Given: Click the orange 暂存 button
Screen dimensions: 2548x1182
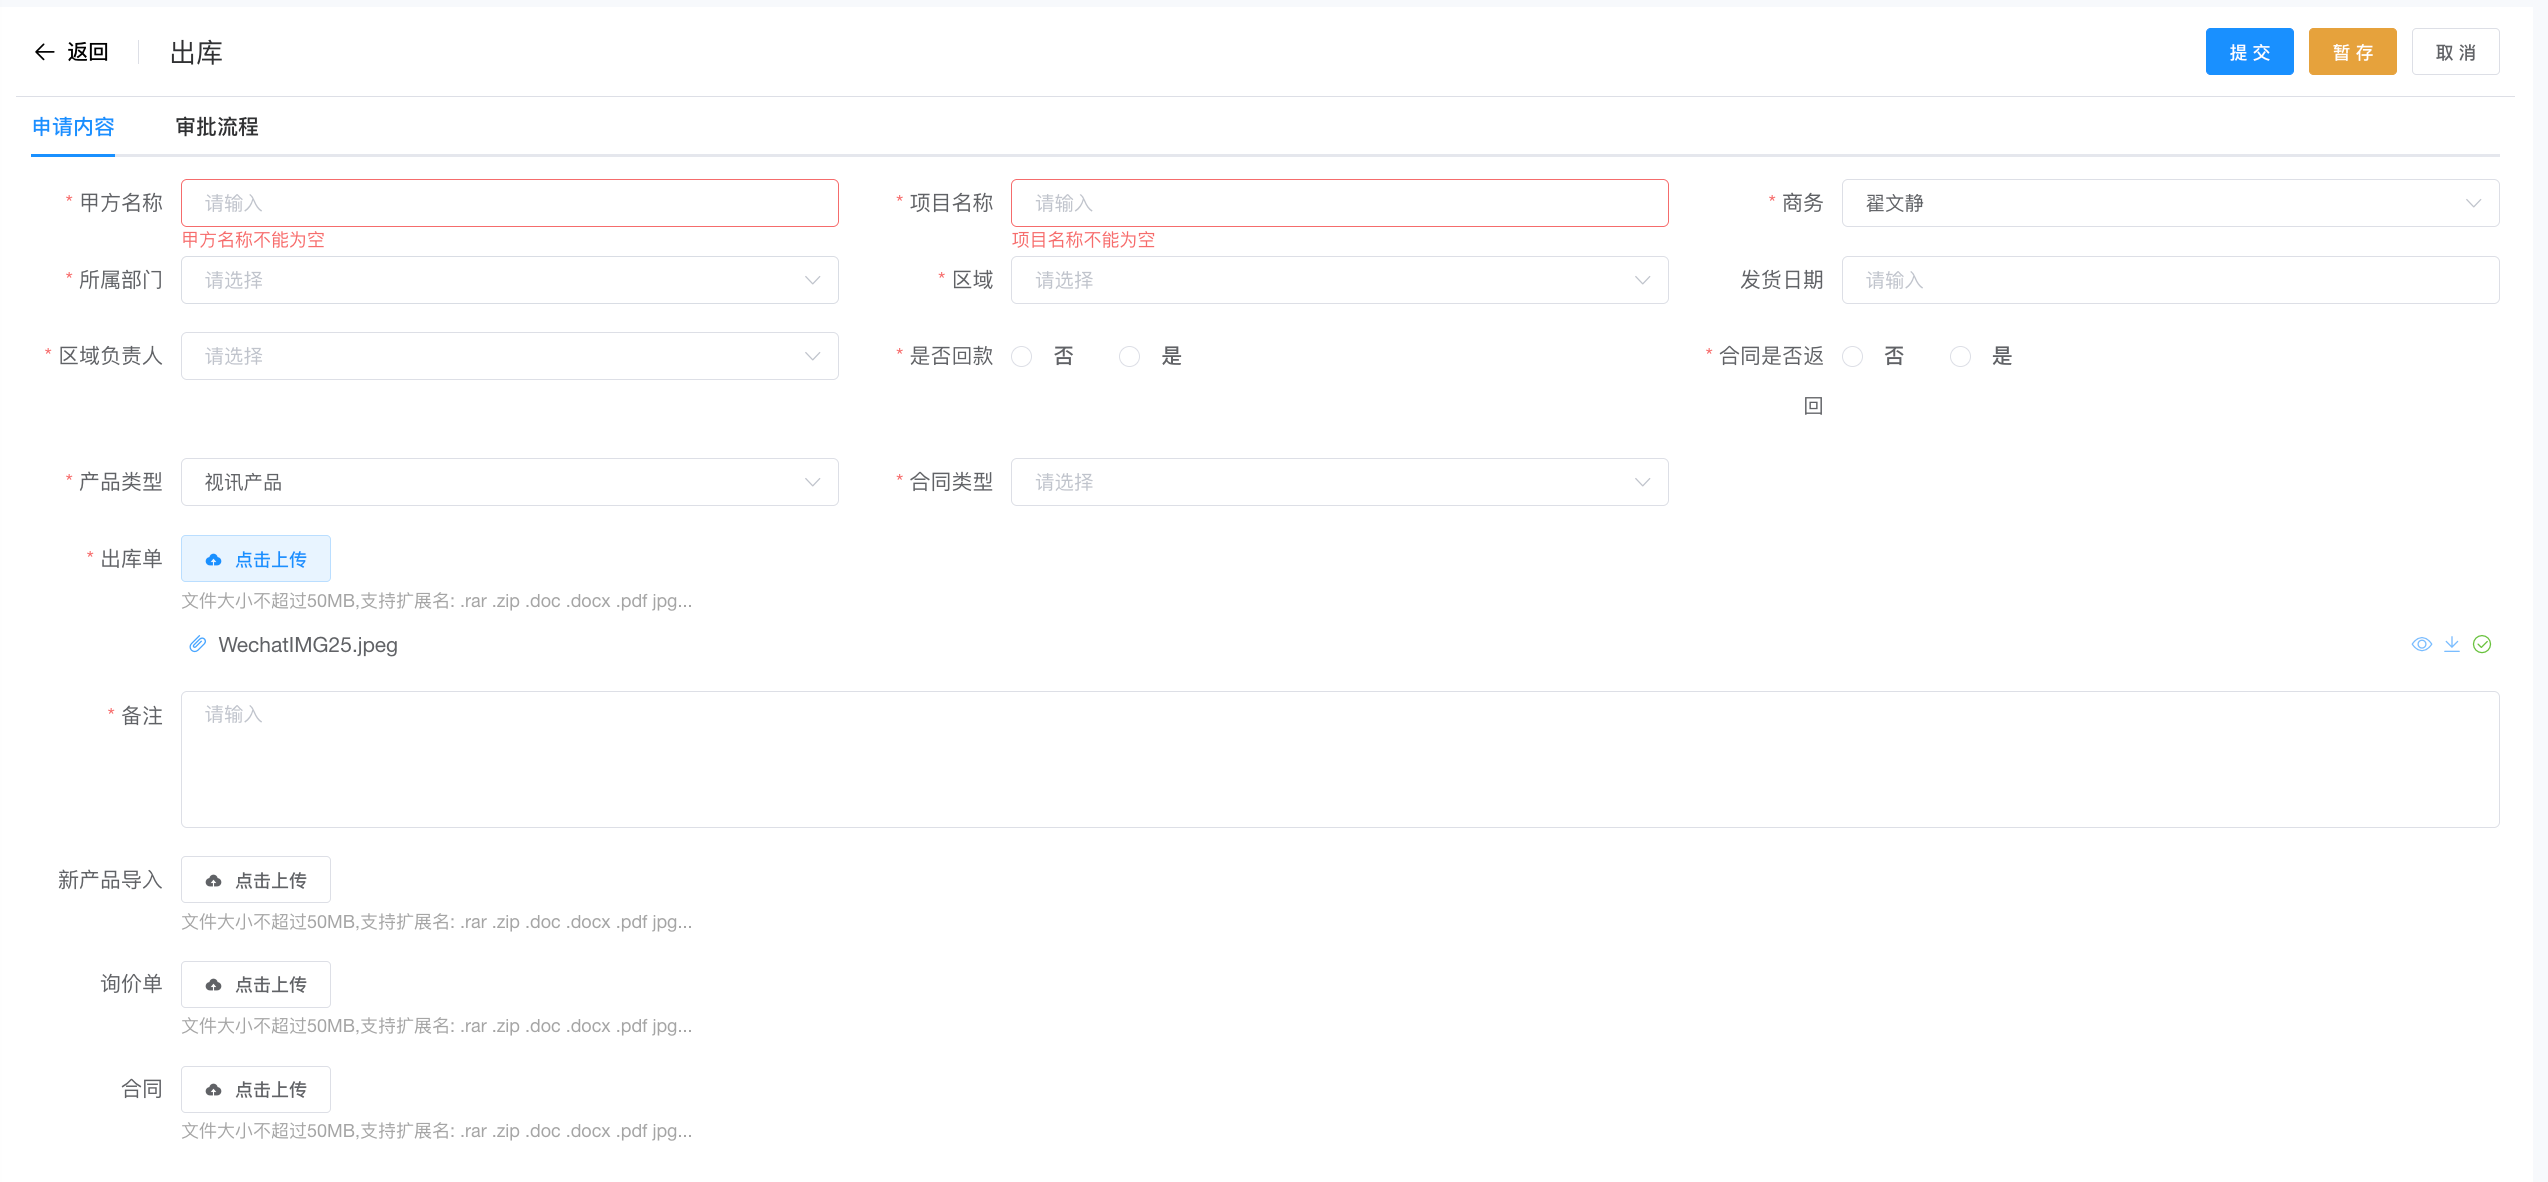Looking at the screenshot, I should click(2352, 52).
